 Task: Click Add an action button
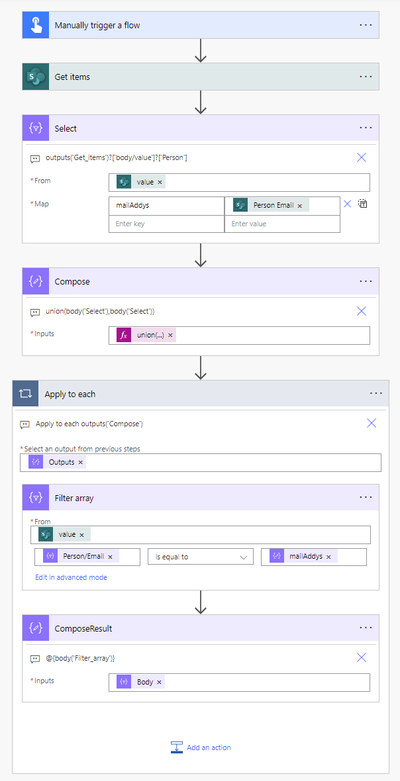(201, 747)
